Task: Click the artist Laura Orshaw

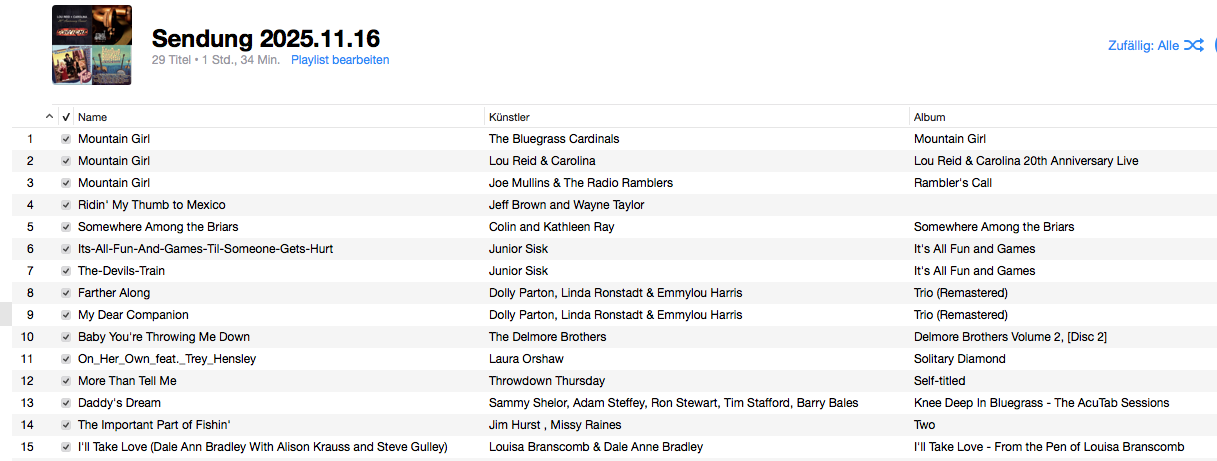Action: tap(525, 359)
